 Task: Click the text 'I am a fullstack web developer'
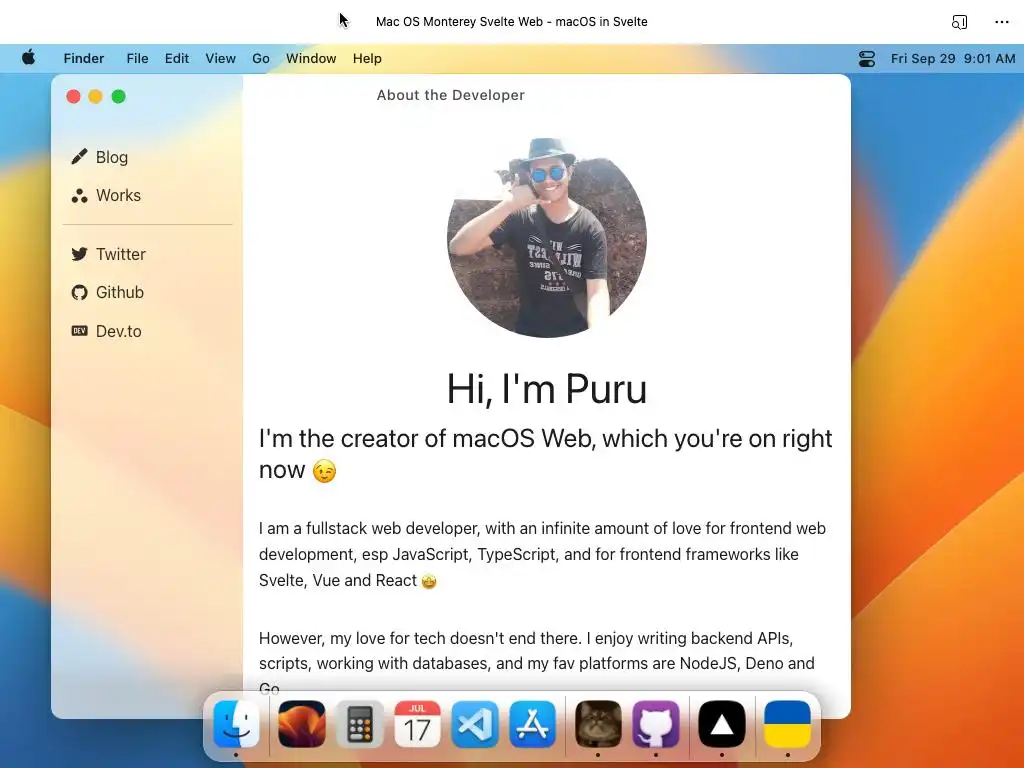click(x=368, y=528)
